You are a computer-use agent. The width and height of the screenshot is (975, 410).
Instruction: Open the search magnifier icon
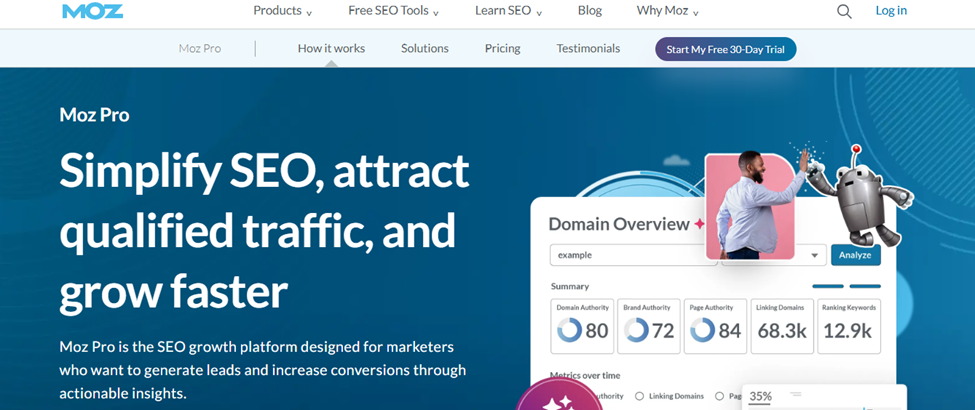click(844, 11)
